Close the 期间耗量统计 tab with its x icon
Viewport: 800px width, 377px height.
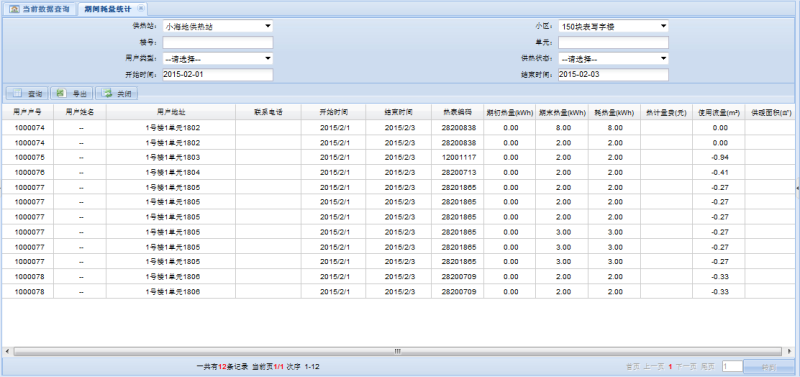click(141, 9)
